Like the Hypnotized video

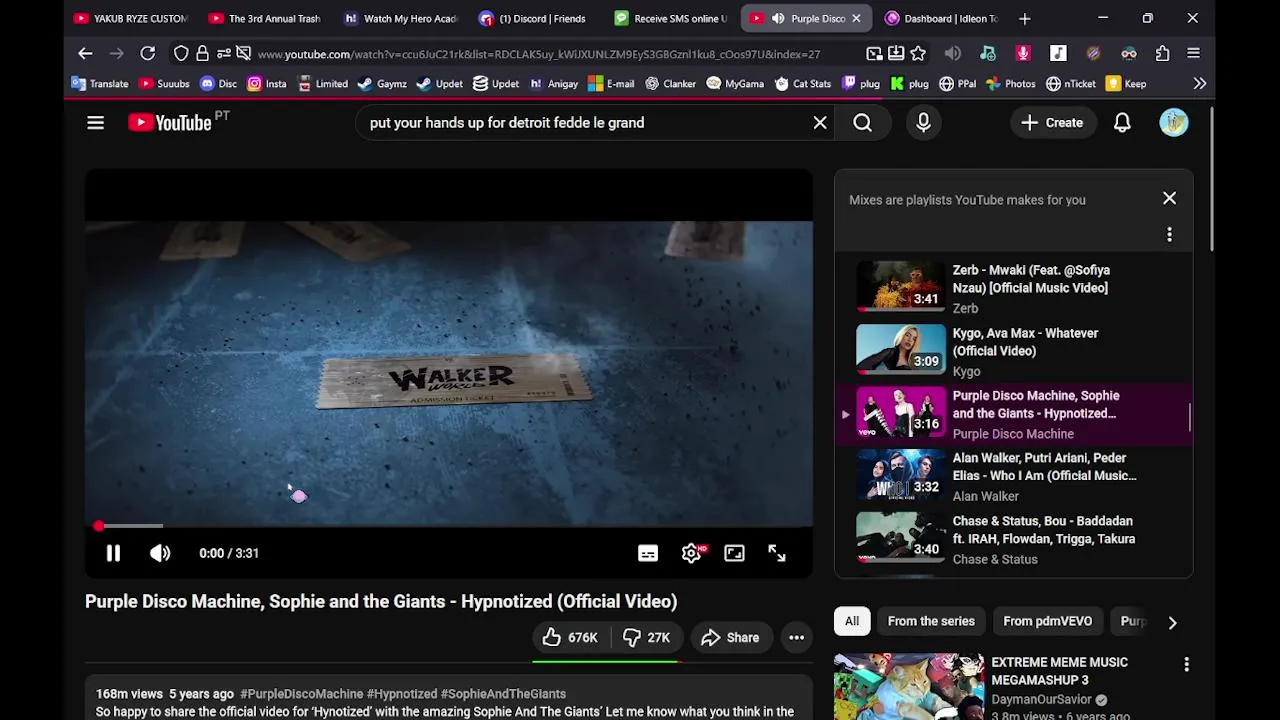tap(570, 637)
